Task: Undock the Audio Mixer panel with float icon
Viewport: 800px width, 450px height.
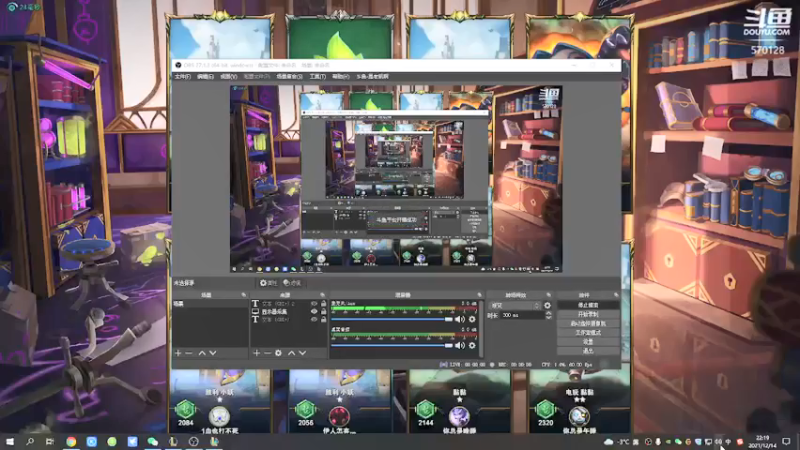Action: coord(479,295)
